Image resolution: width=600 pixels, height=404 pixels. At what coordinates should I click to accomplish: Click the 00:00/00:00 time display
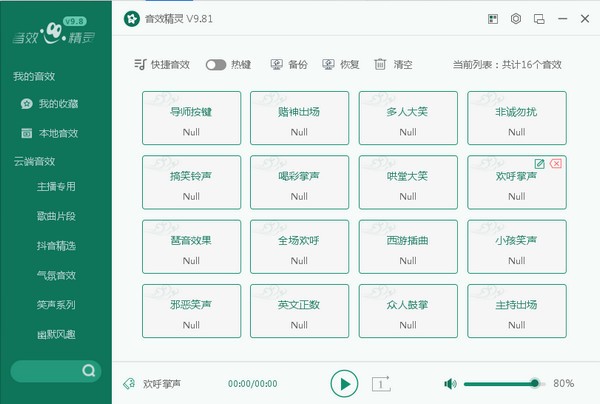253,384
